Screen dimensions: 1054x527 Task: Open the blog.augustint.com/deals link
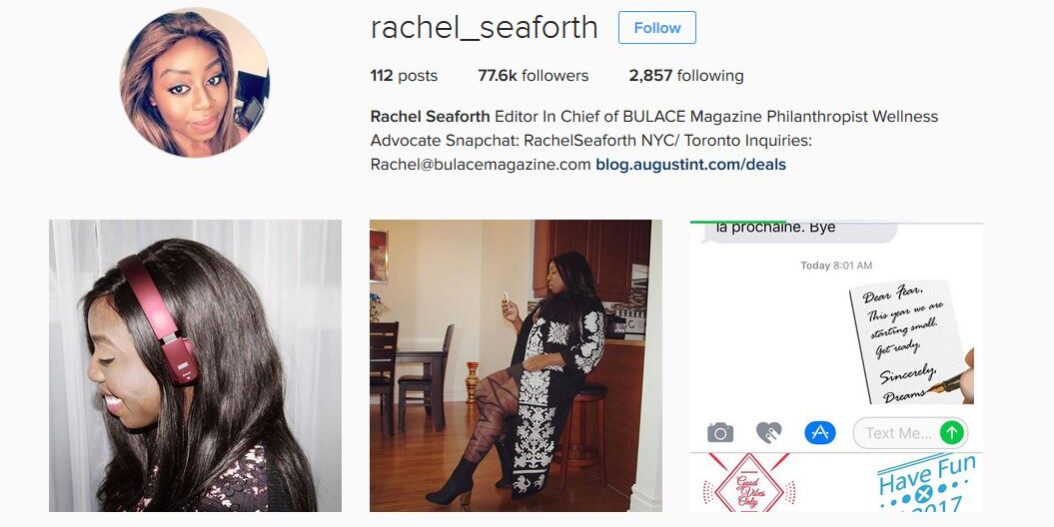(690, 164)
